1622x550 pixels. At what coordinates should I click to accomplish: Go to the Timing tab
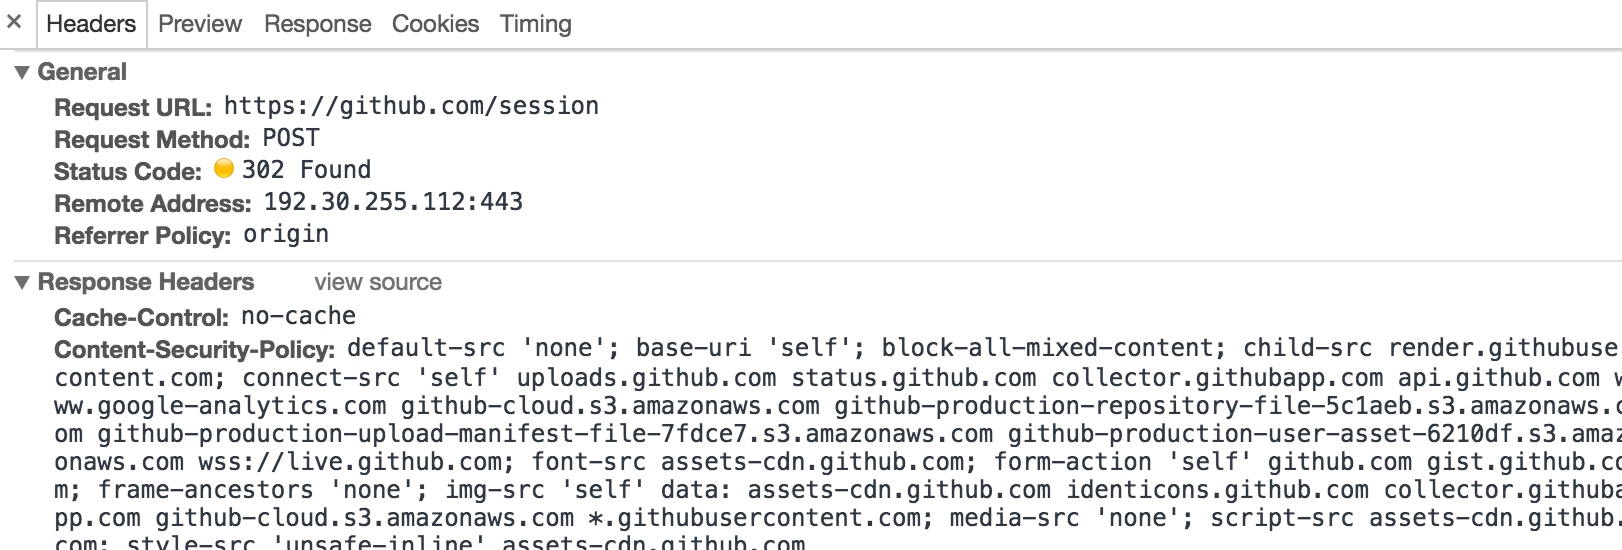[x=536, y=24]
